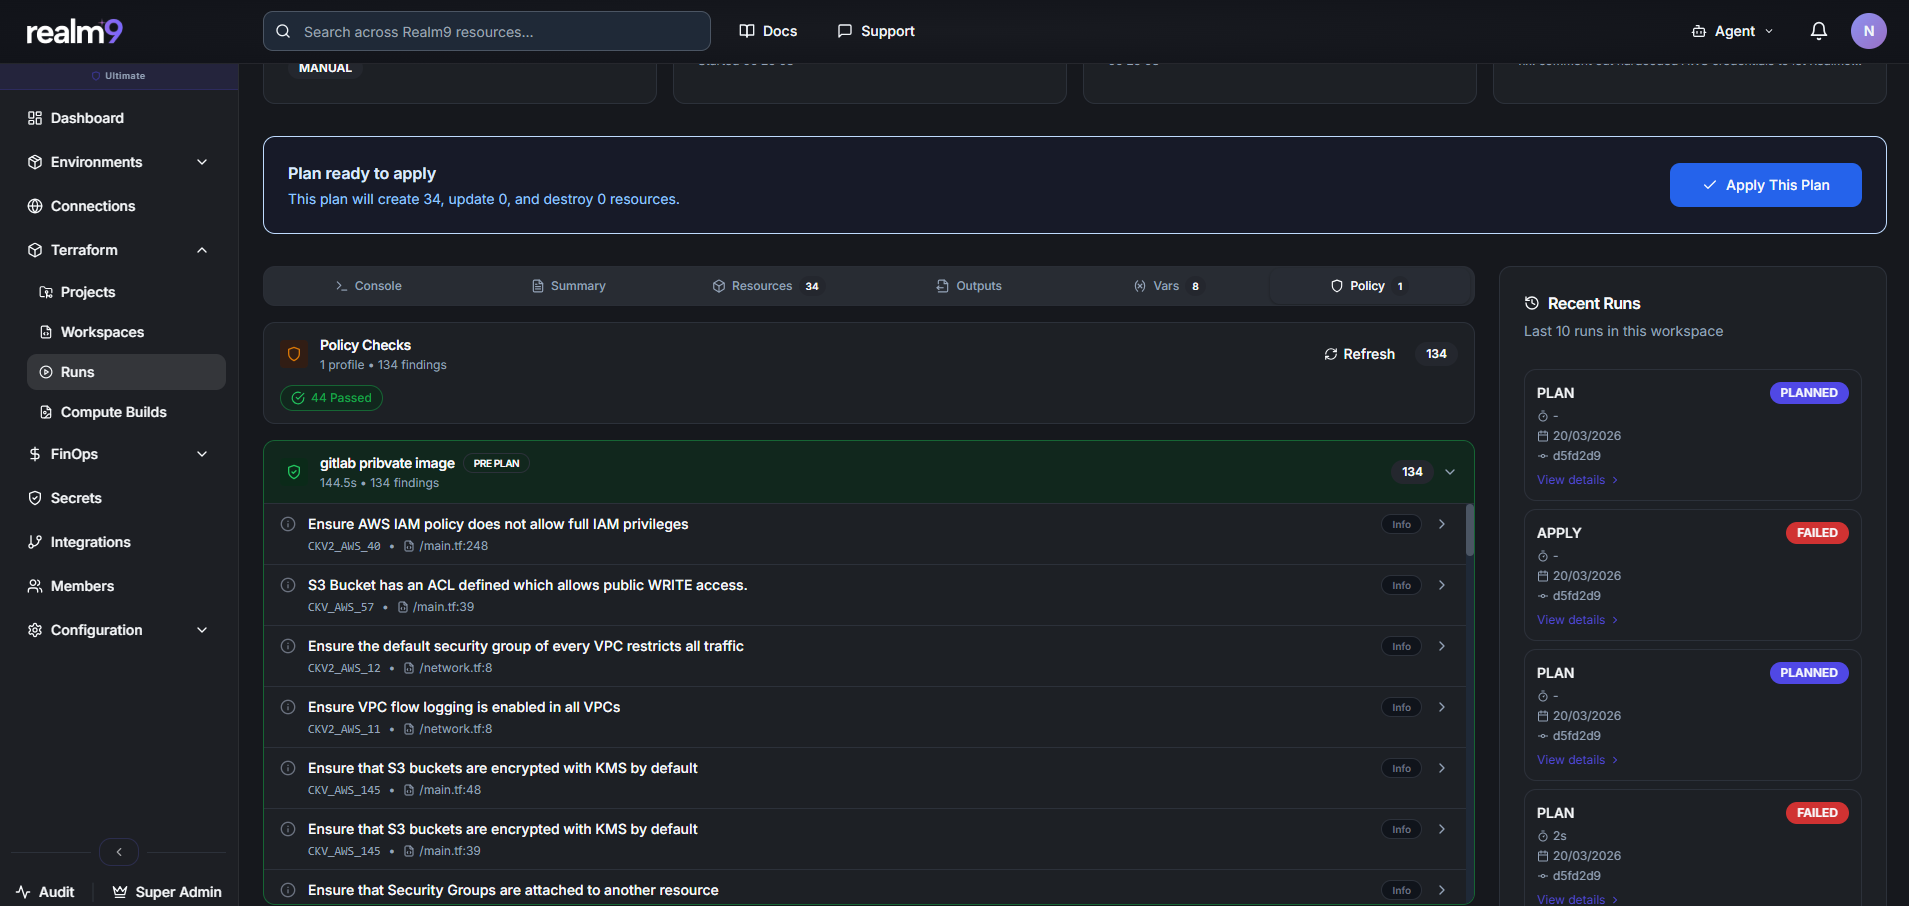Image resolution: width=1909 pixels, height=906 pixels.
Task: Click info icon beside S3 Bucket ACL finding
Action: pos(288,585)
